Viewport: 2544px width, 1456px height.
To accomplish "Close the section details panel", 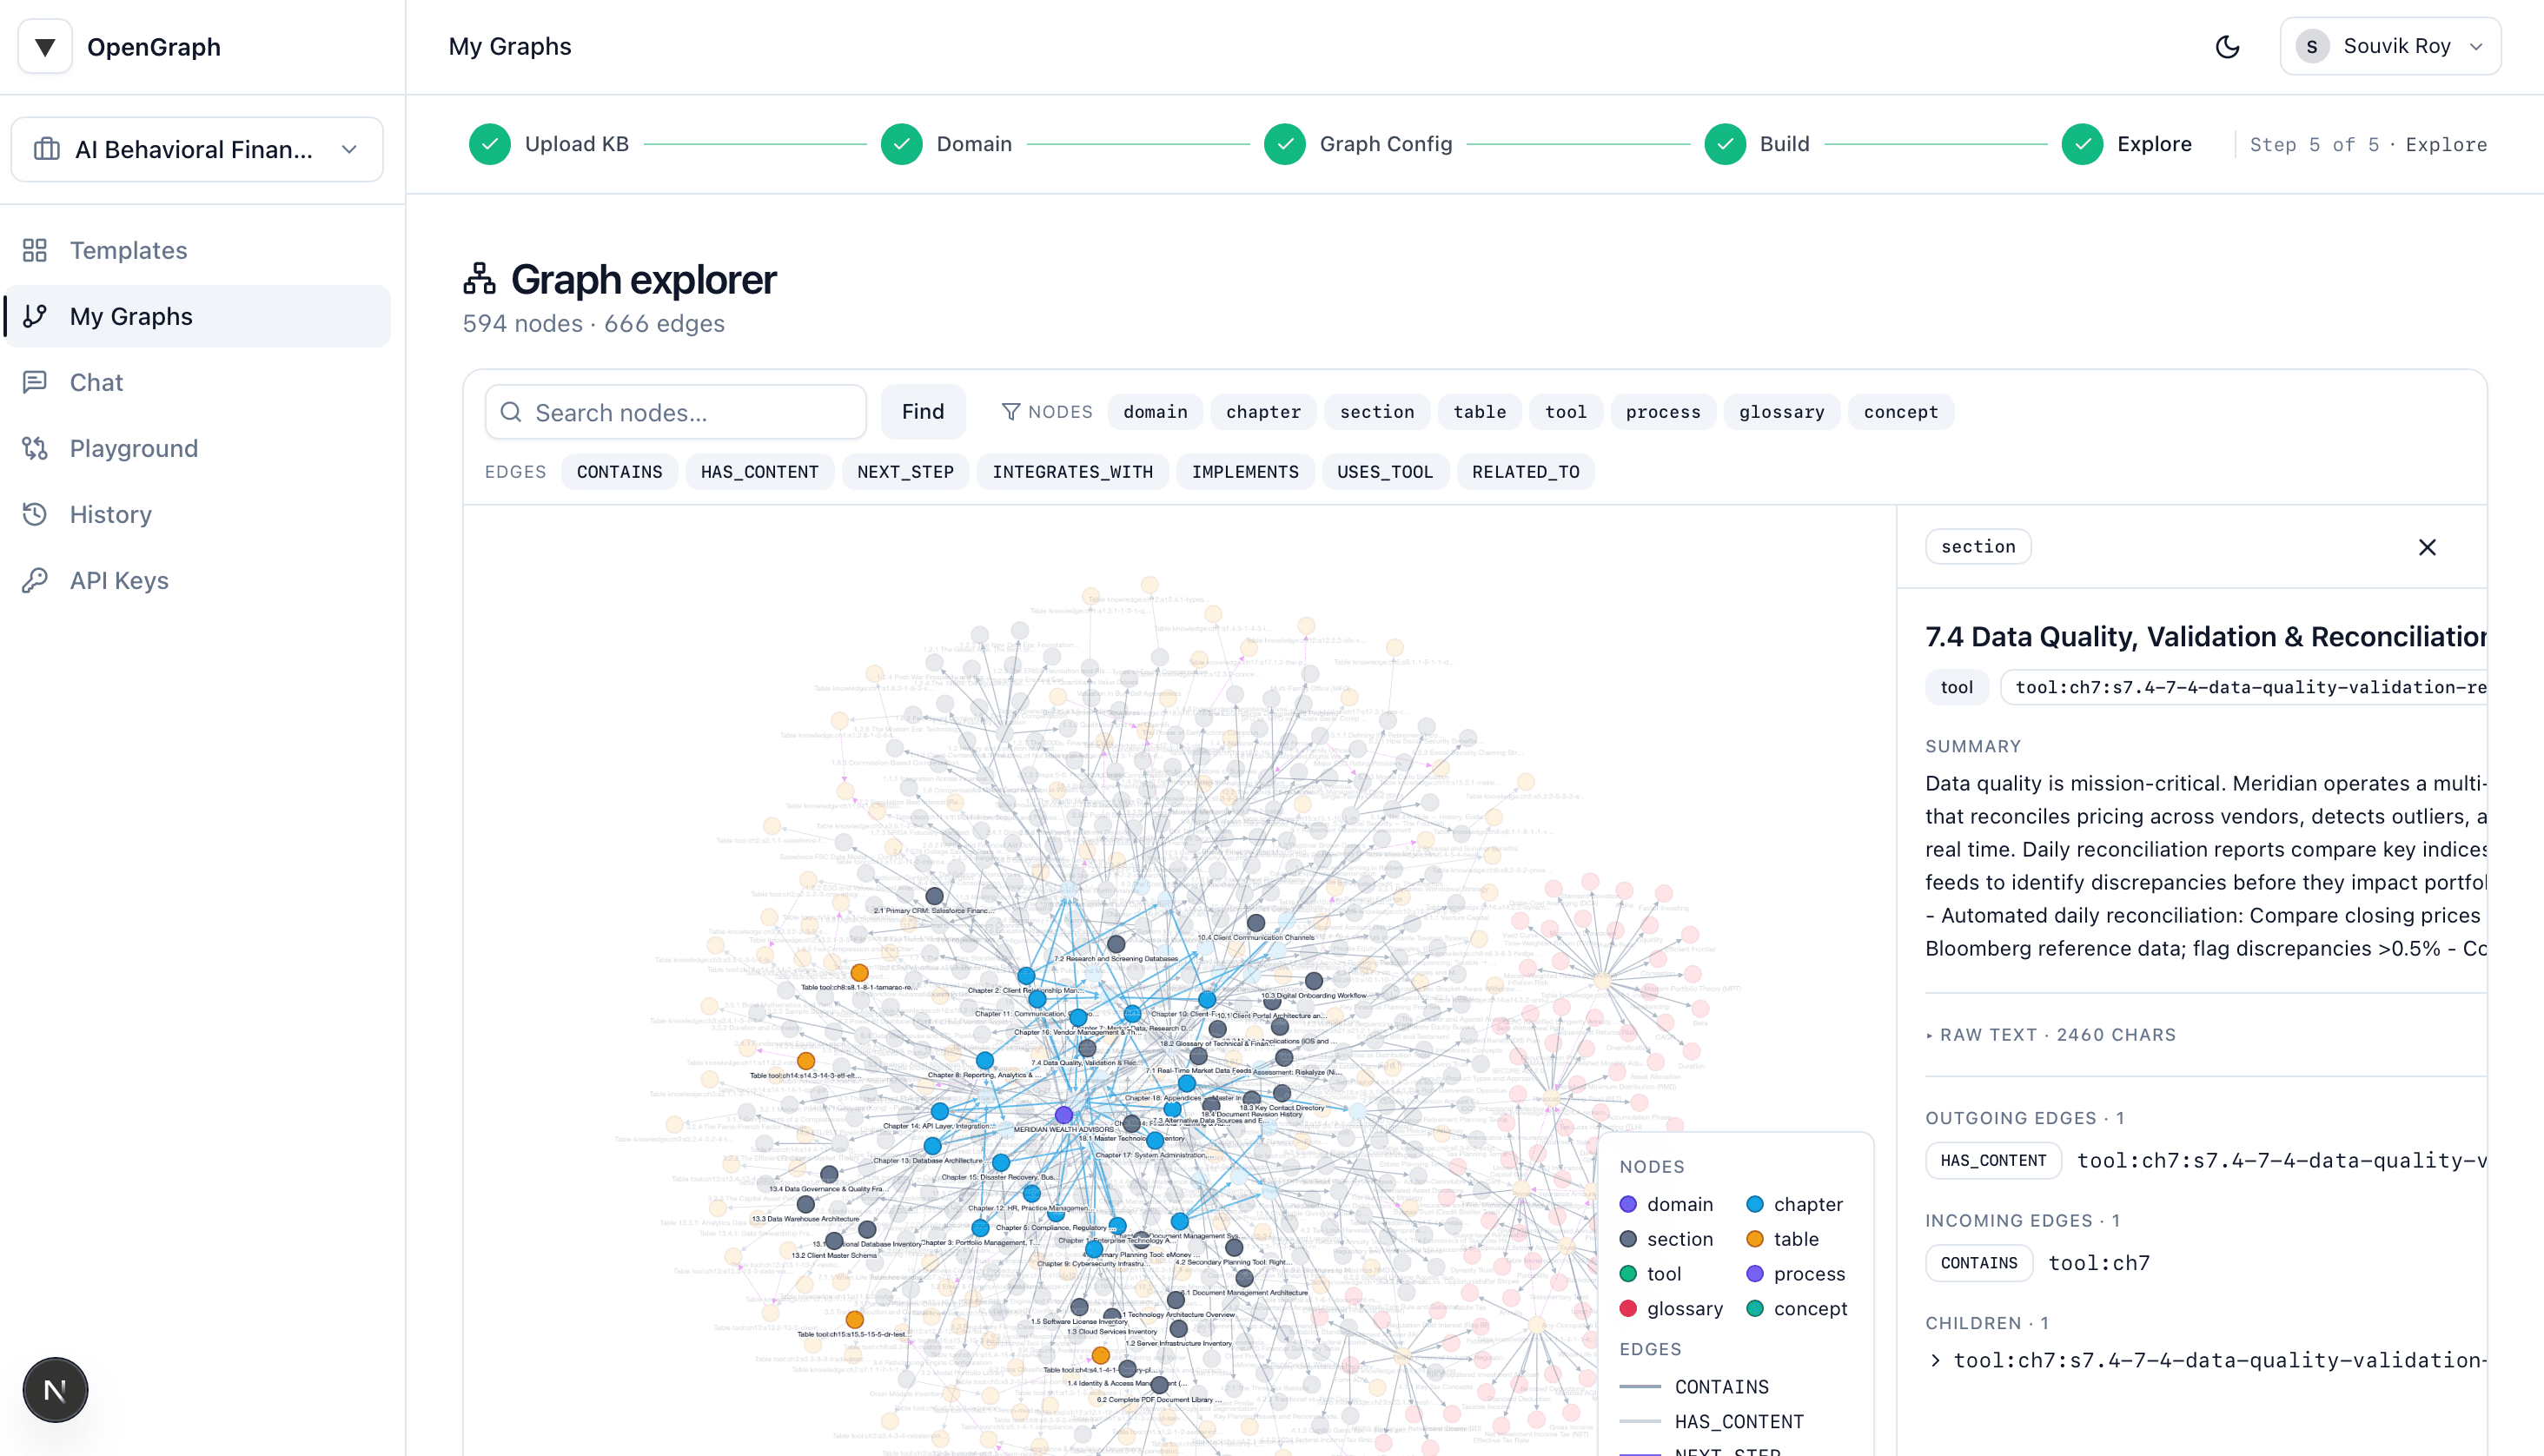I will [2427, 547].
